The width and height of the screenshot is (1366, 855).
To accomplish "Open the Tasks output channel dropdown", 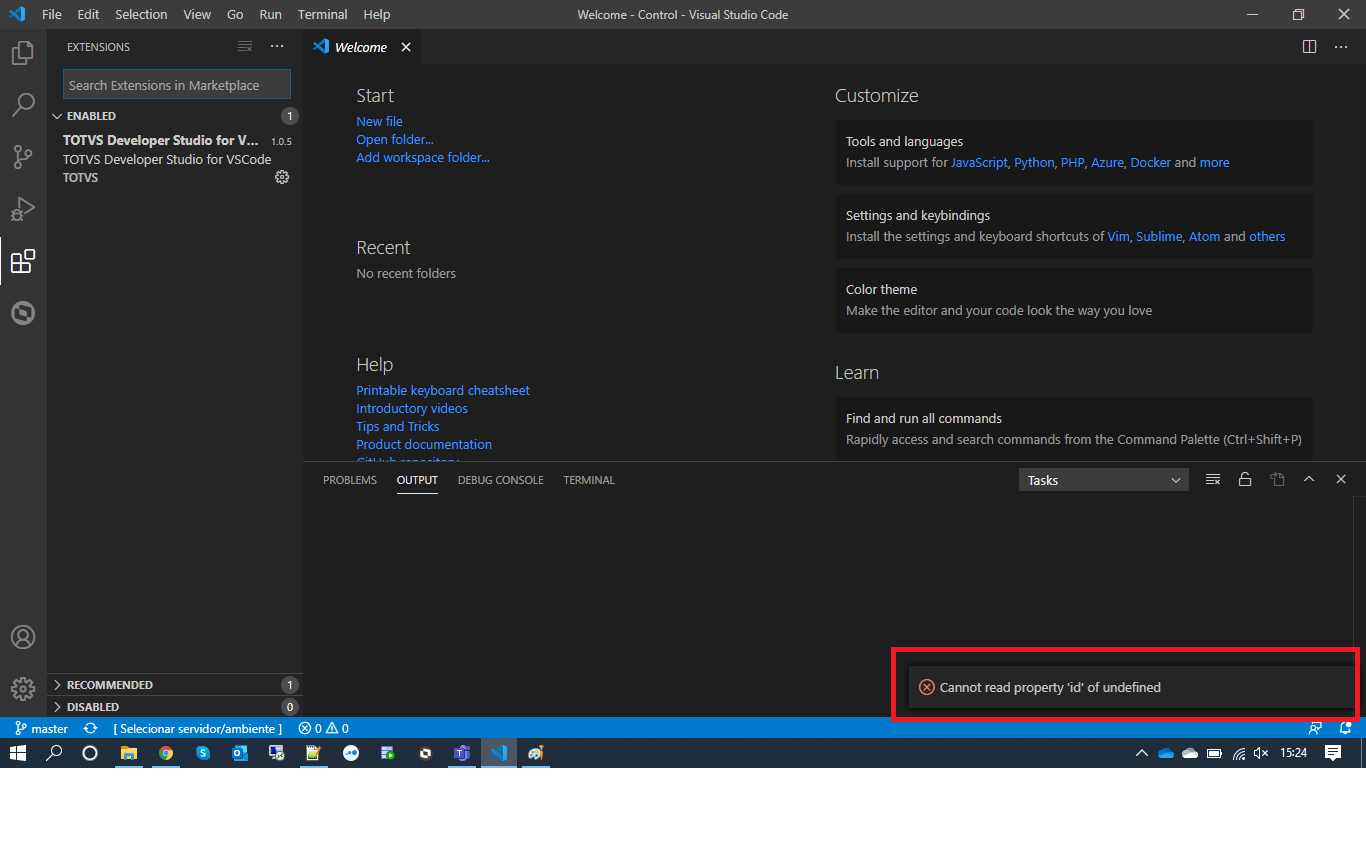I will (x=1103, y=479).
